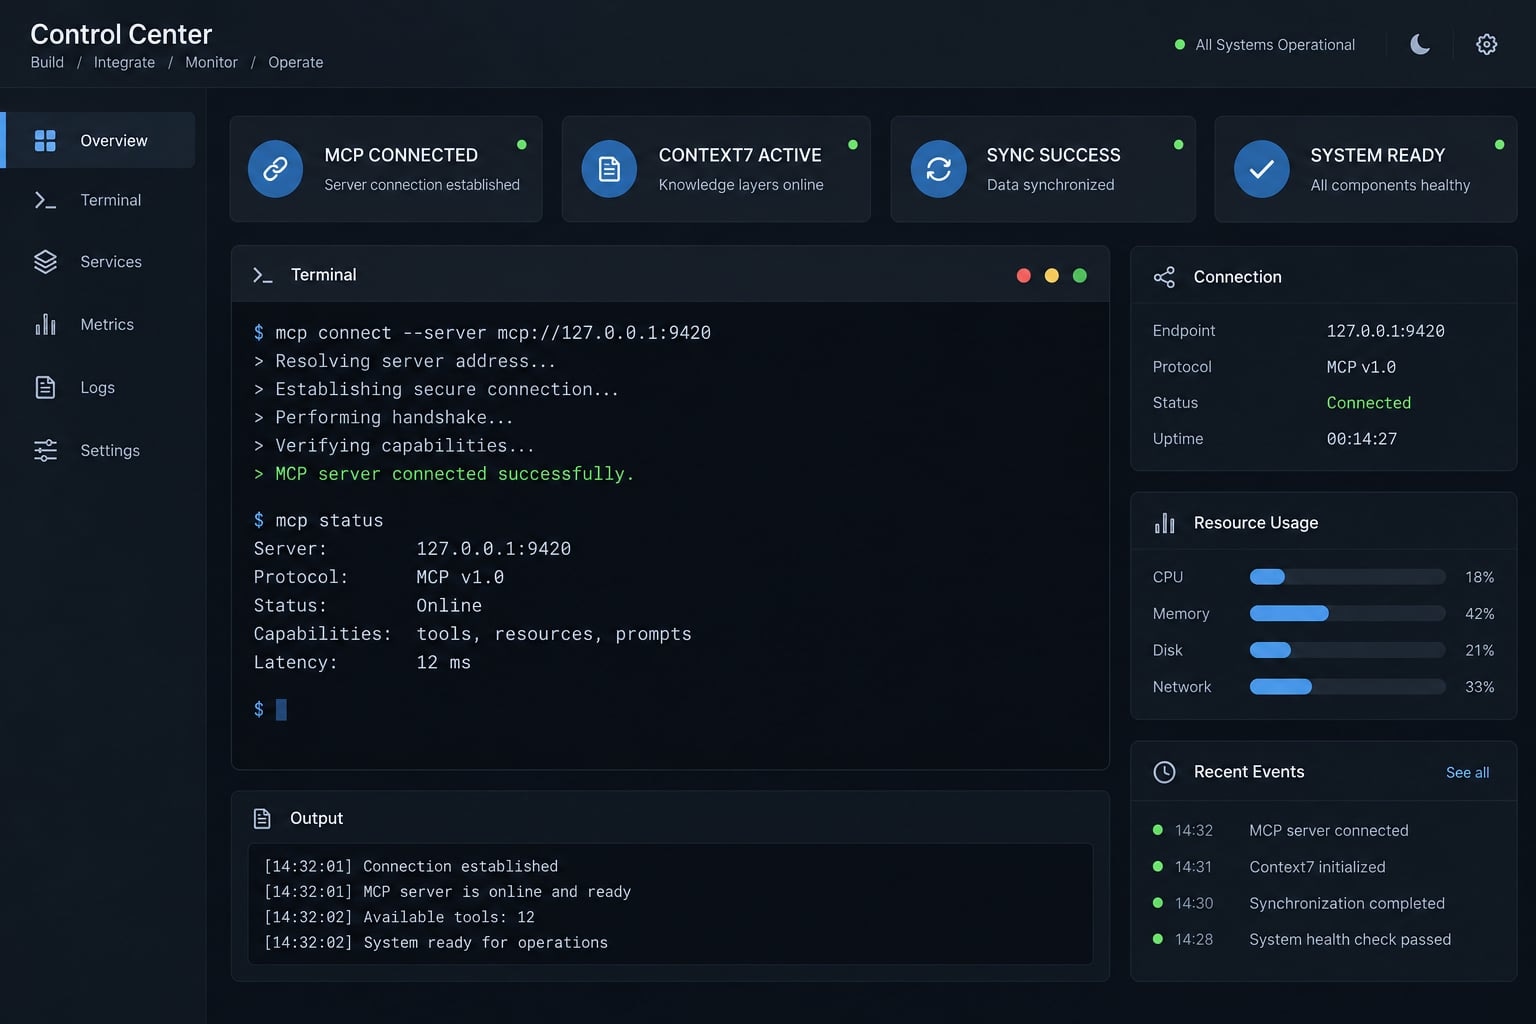The width and height of the screenshot is (1536, 1024).
Task: Click the Endpoint value in Connection panel
Action: [x=1385, y=330]
